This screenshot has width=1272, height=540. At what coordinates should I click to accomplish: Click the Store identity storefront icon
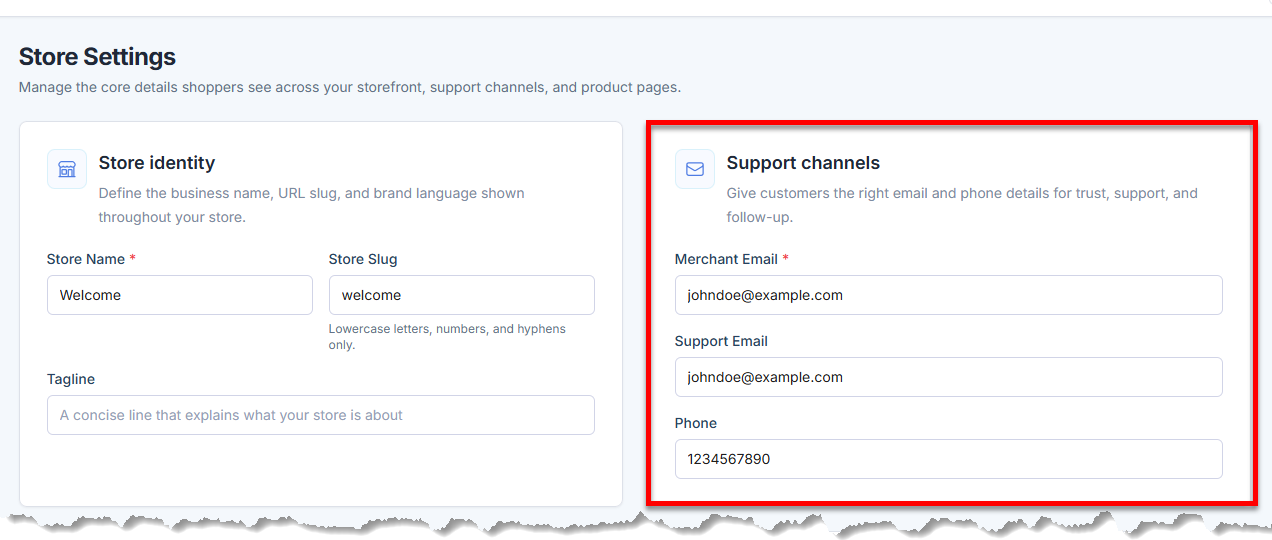67,169
